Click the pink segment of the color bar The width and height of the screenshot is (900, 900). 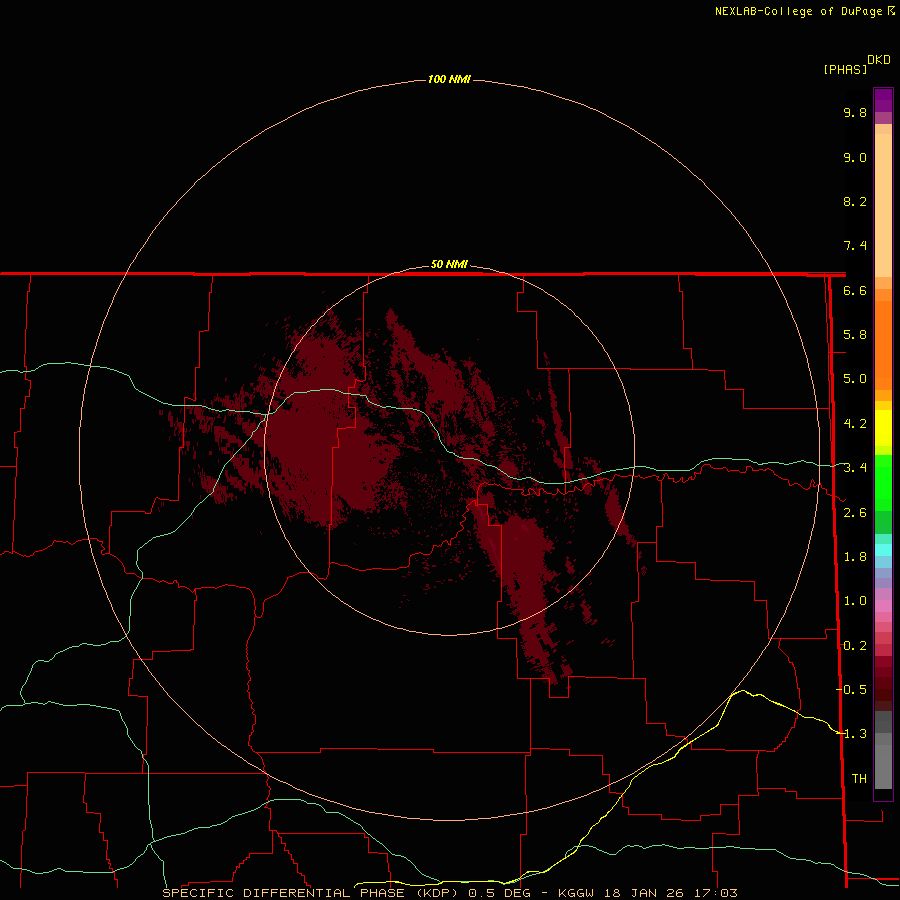coord(883,606)
